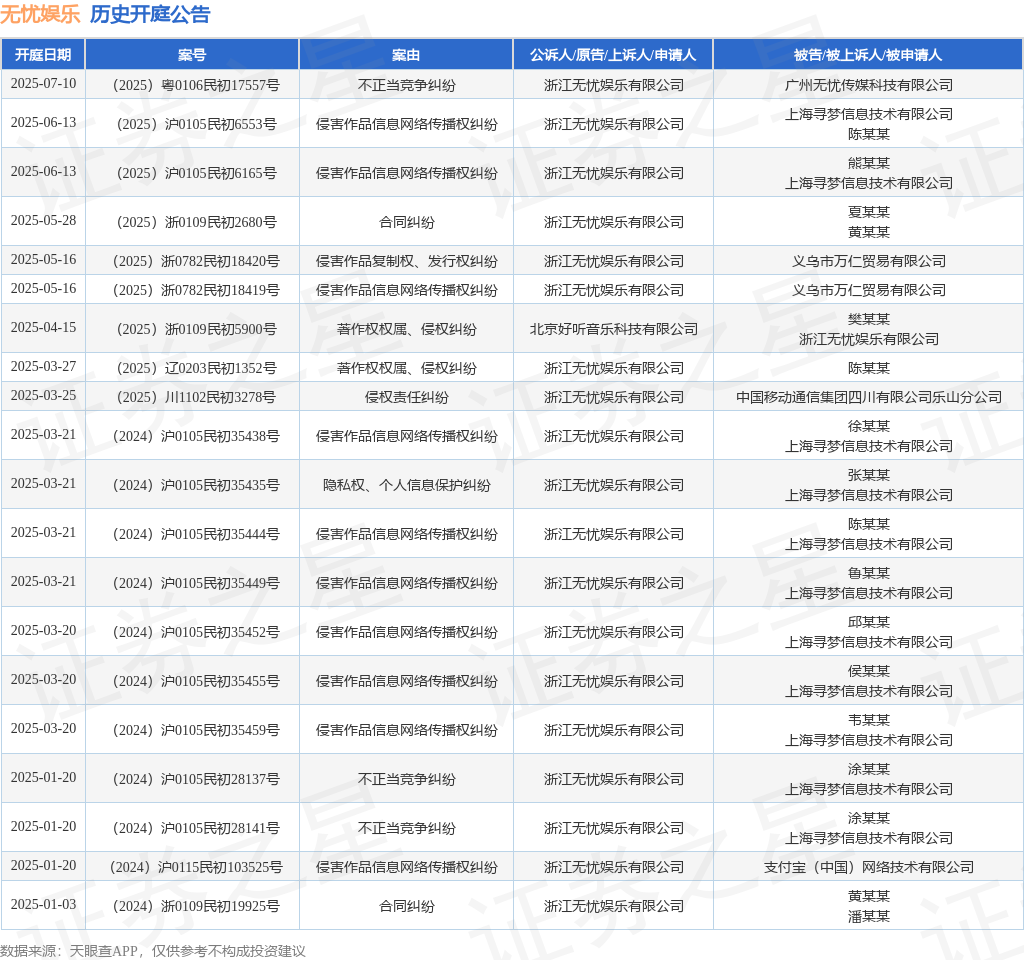The image size is (1024, 960).
Task: Click defendant name 侯某某
Action: click(869, 671)
